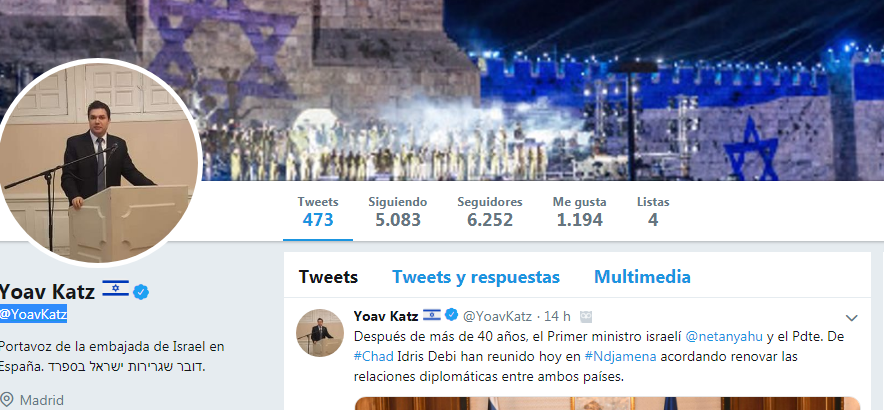
Task: Click the verified badge beside the profile name
Action: click(141, 292)
